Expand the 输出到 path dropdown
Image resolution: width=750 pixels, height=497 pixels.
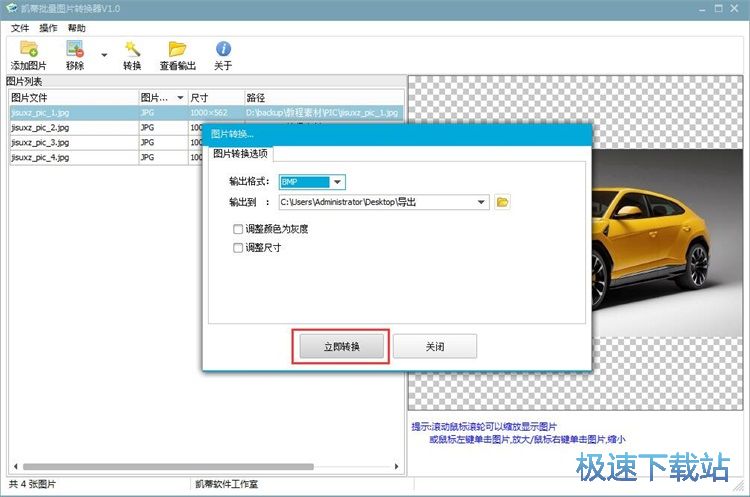pos(481,202)
